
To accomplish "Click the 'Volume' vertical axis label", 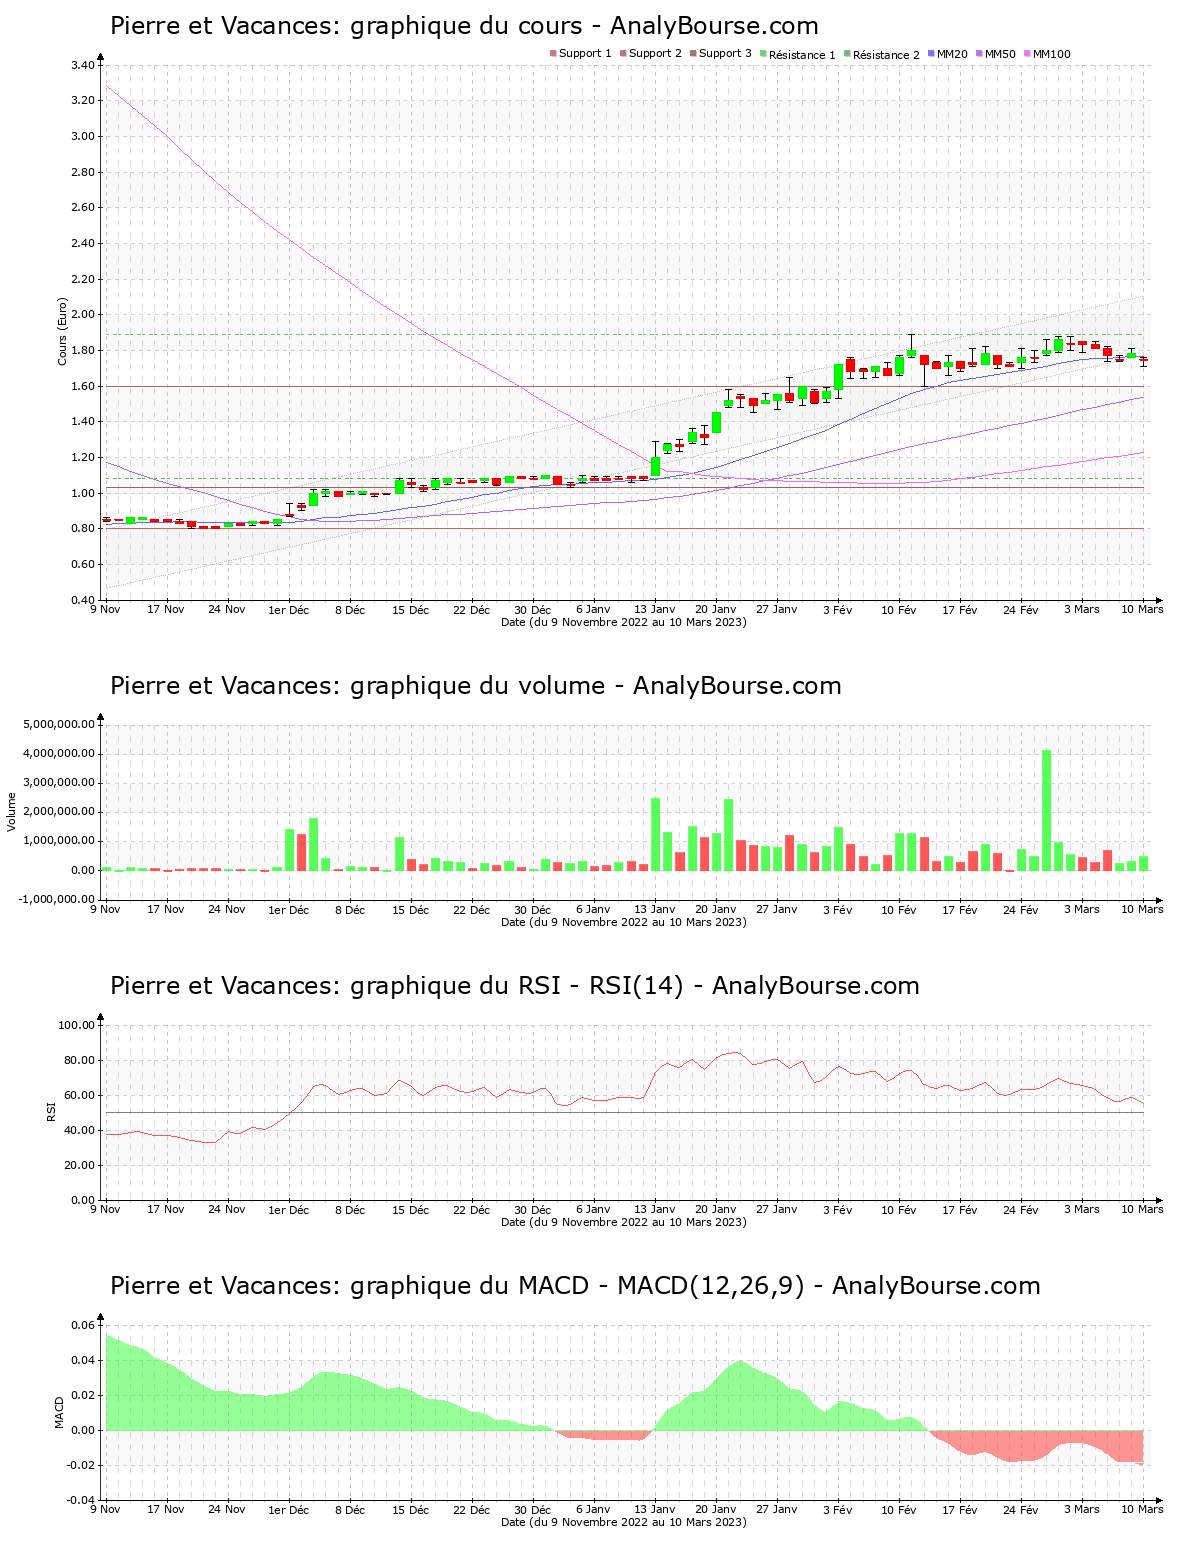I will pyautogui.click(x=12, y=811).
